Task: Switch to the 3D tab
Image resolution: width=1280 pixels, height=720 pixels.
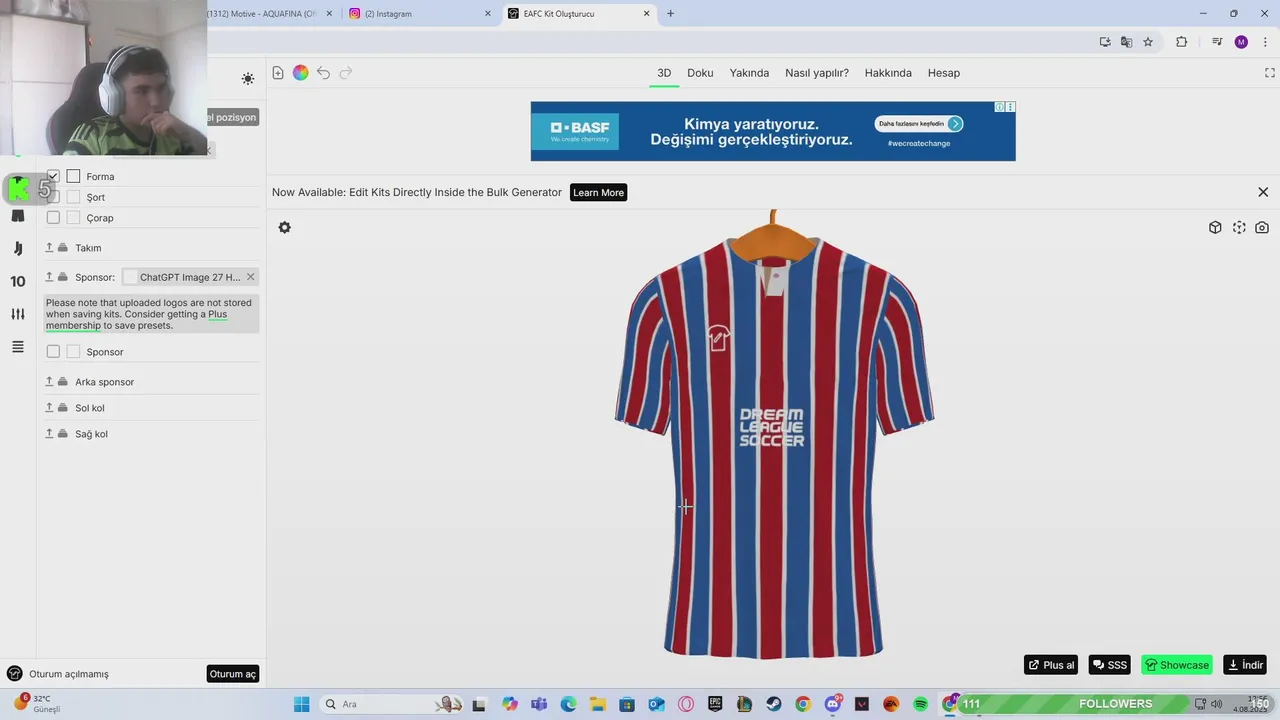Action: pos(664,73)
